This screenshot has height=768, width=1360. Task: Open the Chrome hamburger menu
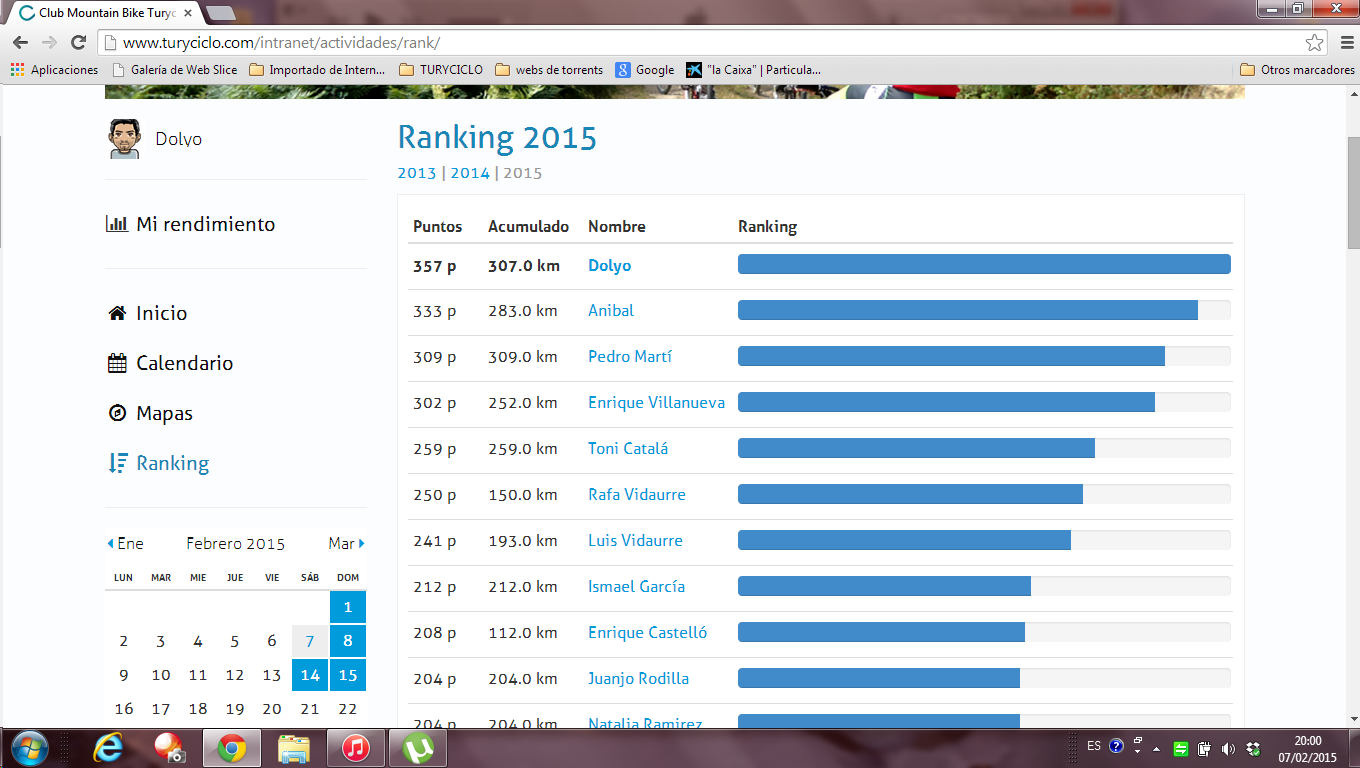click(x=1343, y=43)
